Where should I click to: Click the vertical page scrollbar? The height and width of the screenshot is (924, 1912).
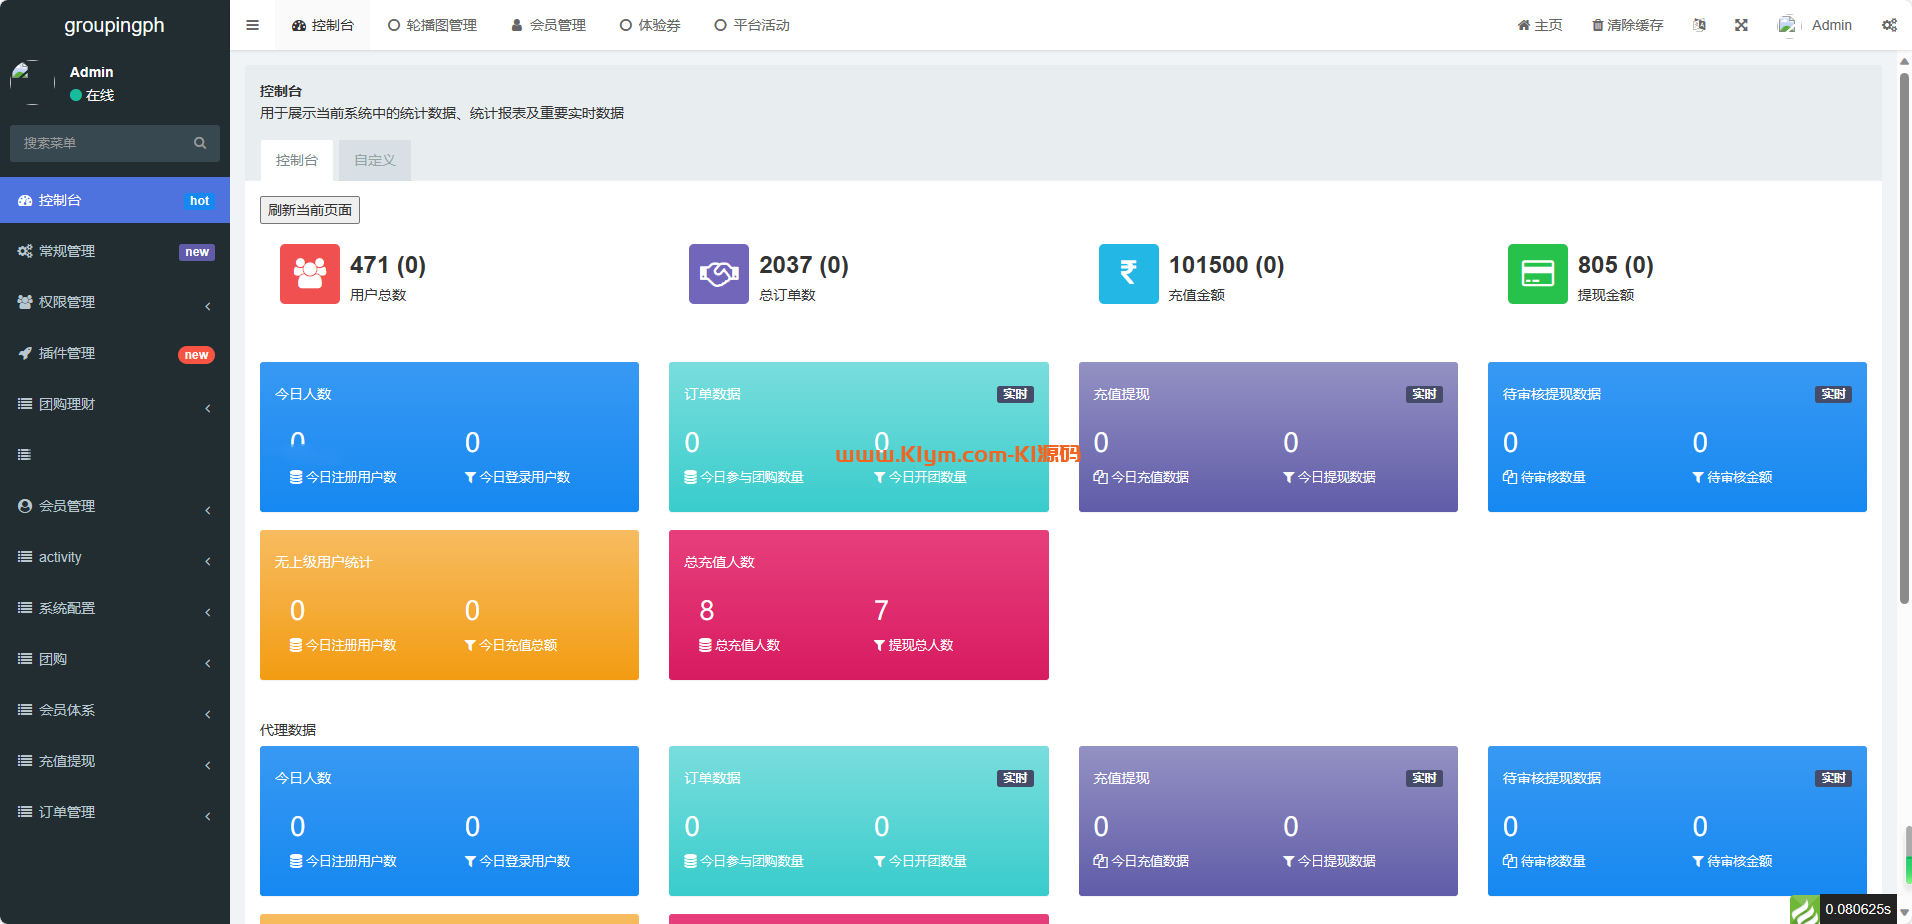(1904, 340)
